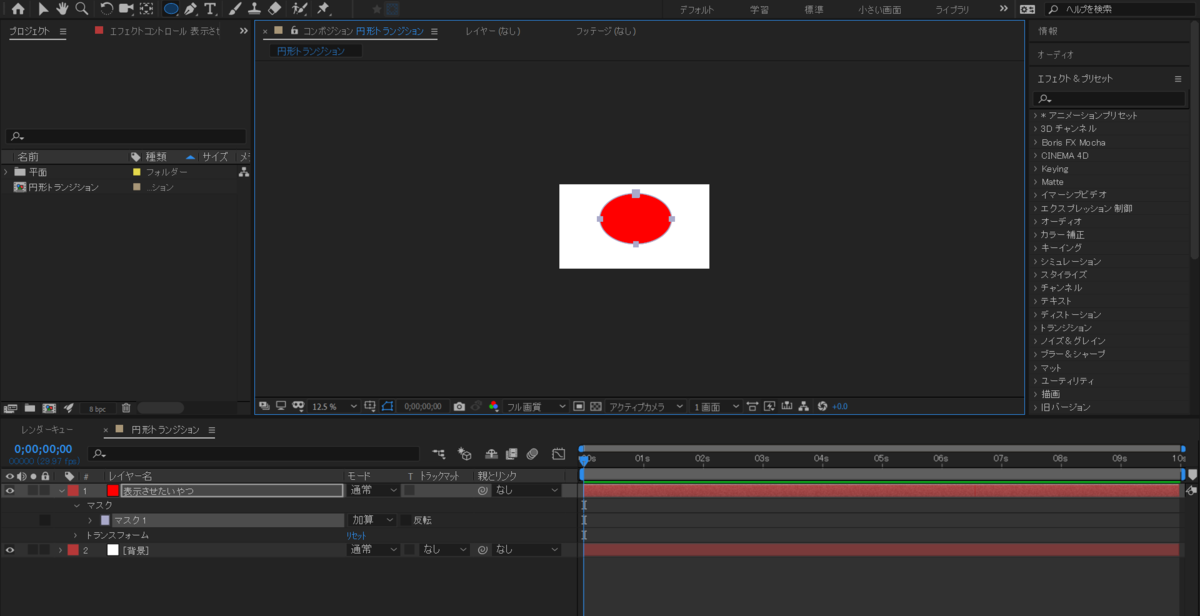Open the フル画質 resolution dropdown
This screenshot has width=1200, height=616.
pos(536,407)
